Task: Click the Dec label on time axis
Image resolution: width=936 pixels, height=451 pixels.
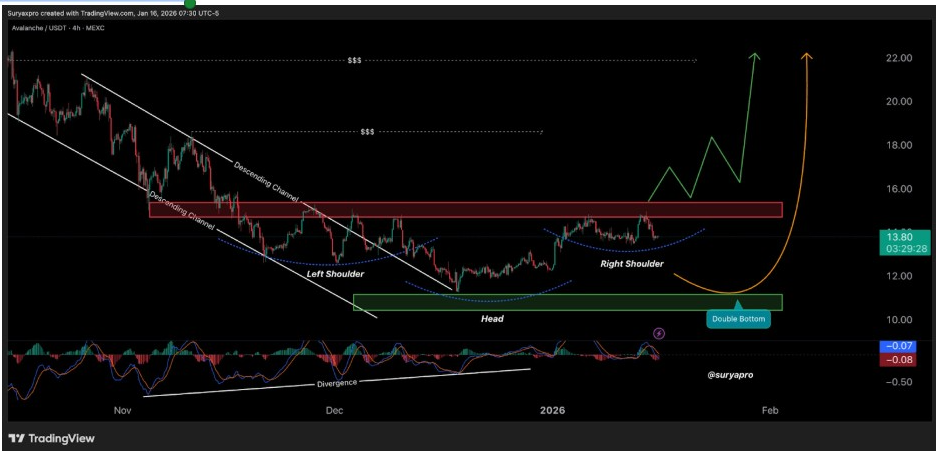Action: (x=334, y=410)
